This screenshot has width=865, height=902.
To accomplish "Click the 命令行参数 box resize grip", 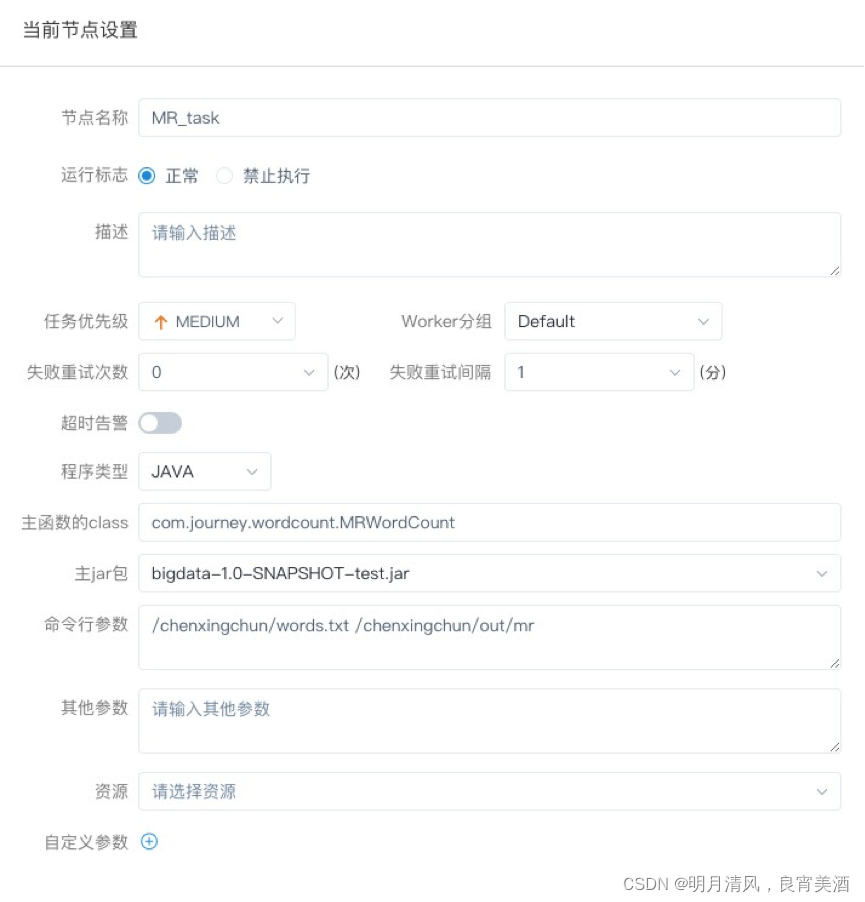I will pyautogui.click(x=835, y=663).
